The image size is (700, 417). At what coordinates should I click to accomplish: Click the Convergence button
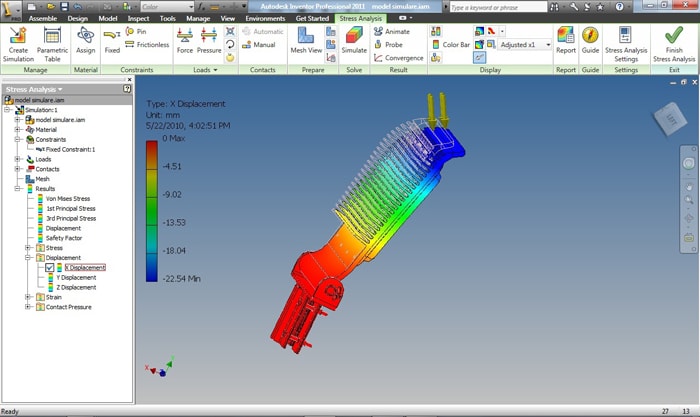(x=398, y=57)
